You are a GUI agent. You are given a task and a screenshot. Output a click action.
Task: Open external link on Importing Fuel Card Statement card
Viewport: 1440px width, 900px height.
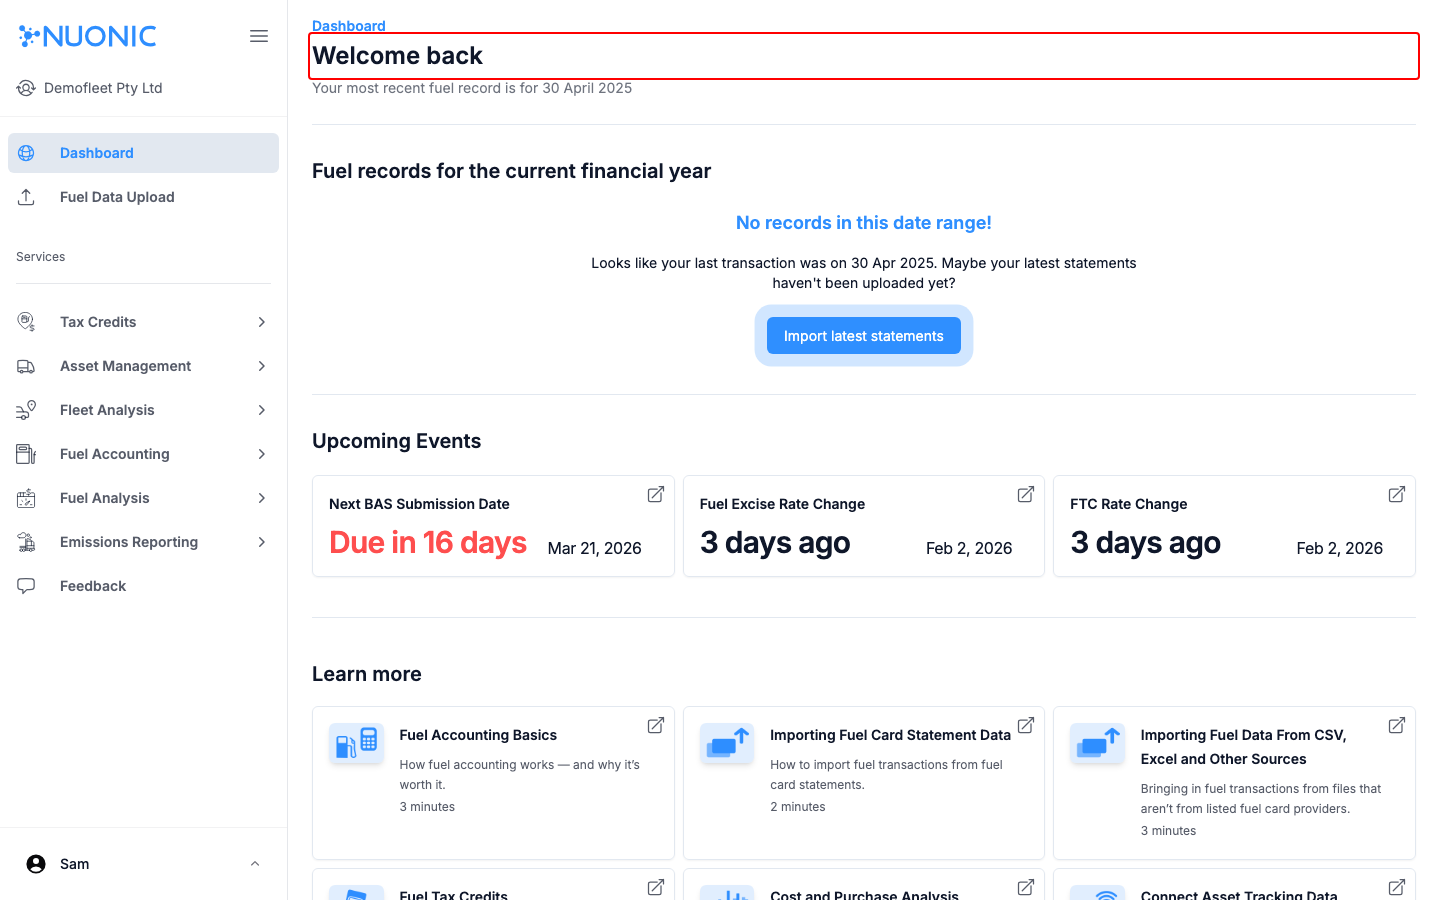1026,725
